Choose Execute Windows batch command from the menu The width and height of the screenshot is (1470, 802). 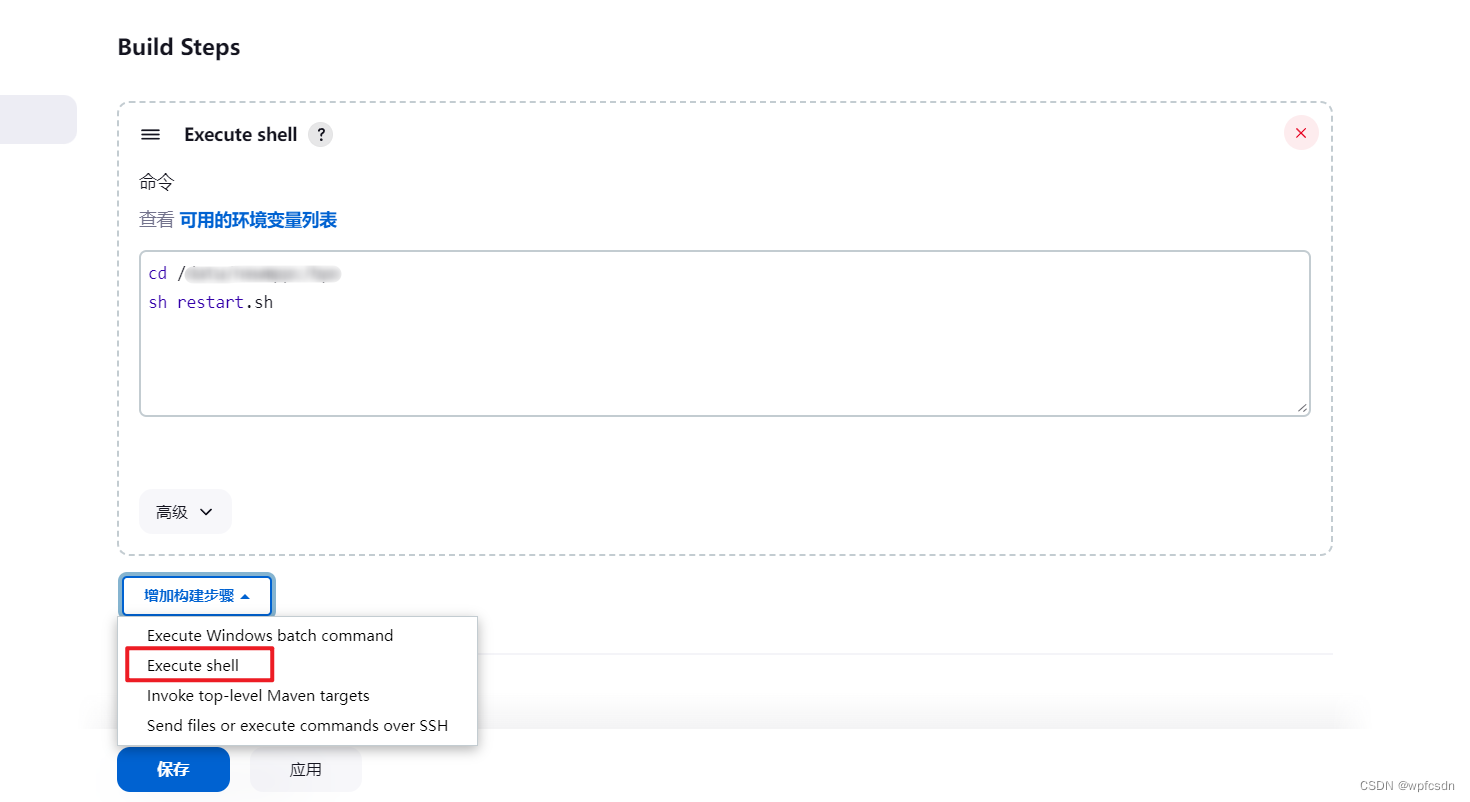tap(270, 635)
